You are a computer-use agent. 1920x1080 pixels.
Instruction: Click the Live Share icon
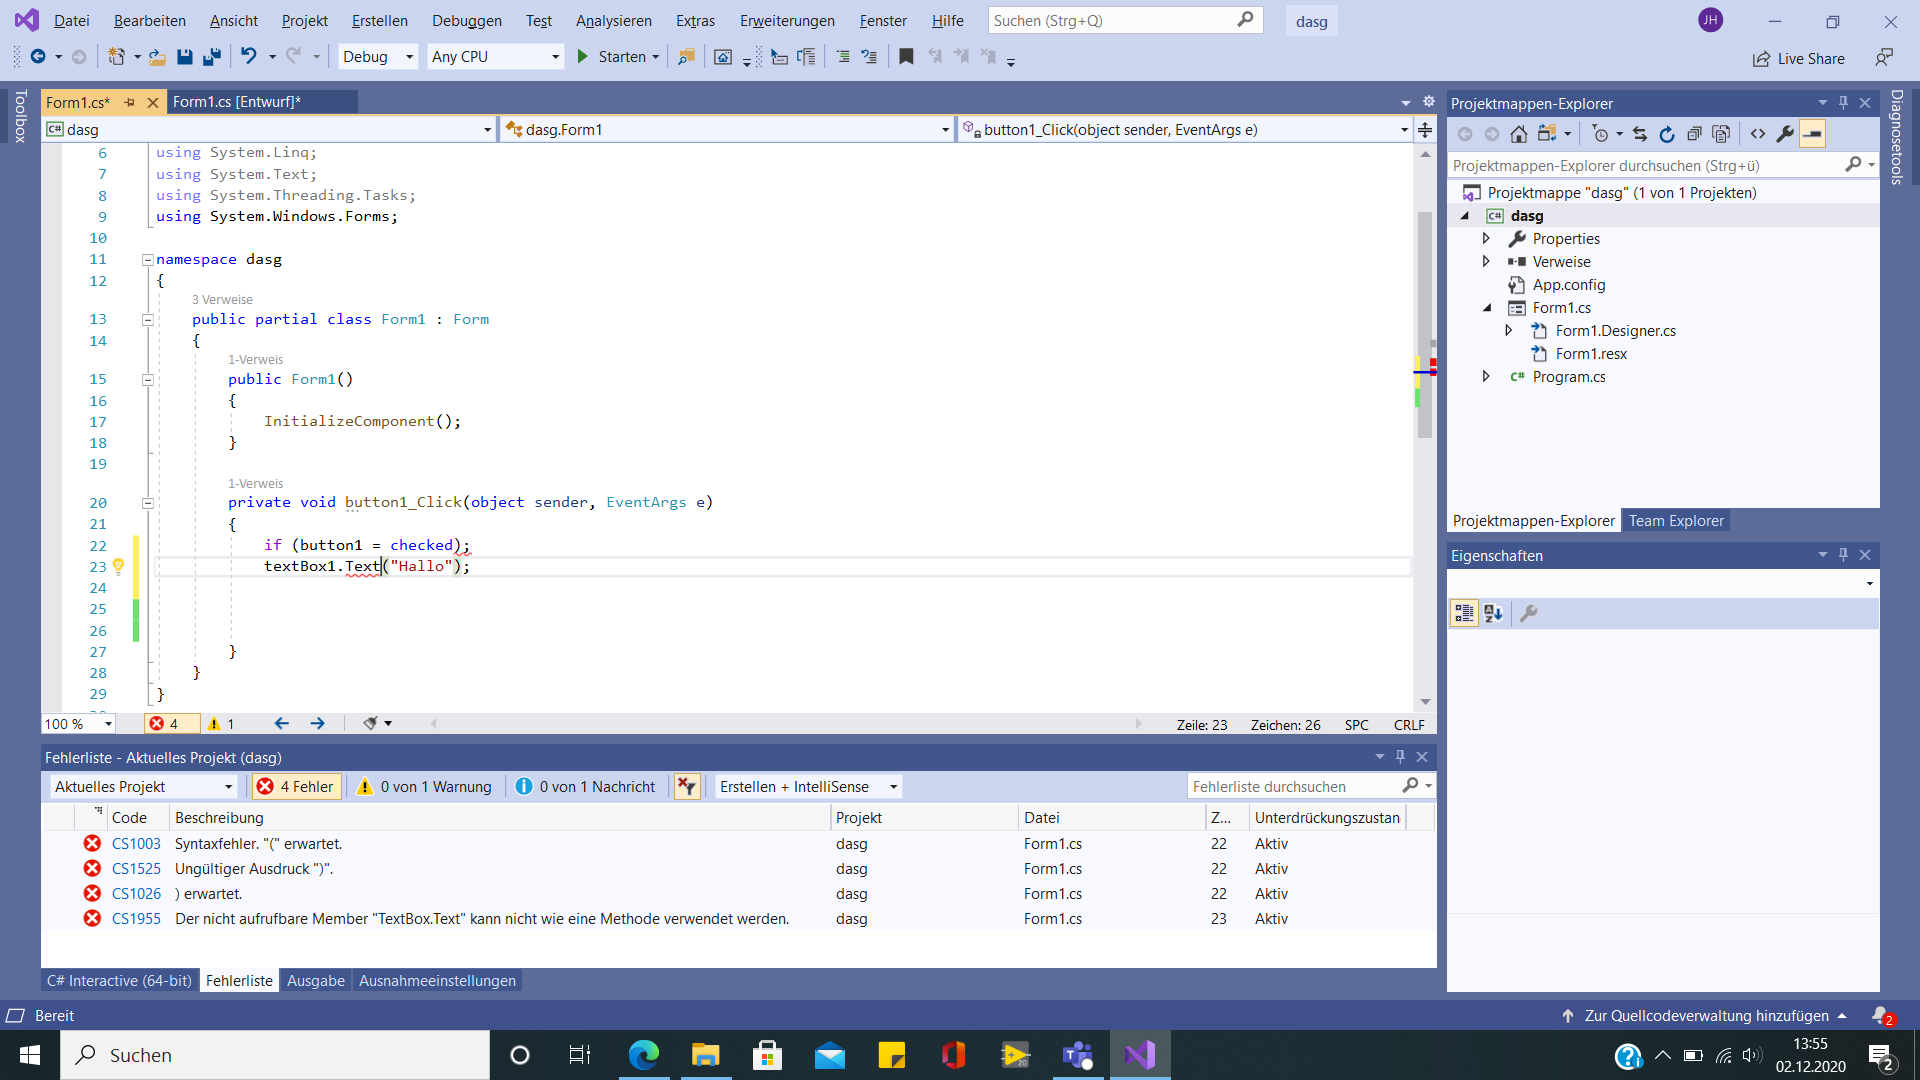point(1761,59)
